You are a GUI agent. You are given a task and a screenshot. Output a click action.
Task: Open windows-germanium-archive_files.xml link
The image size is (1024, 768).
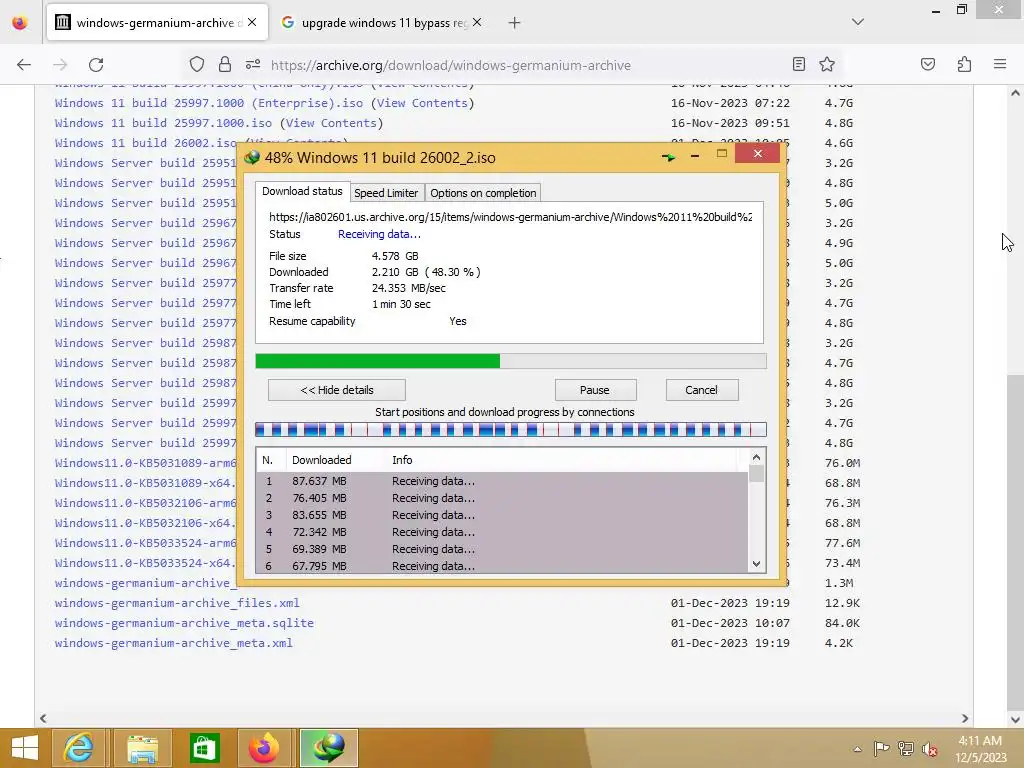tap(177, 603)
